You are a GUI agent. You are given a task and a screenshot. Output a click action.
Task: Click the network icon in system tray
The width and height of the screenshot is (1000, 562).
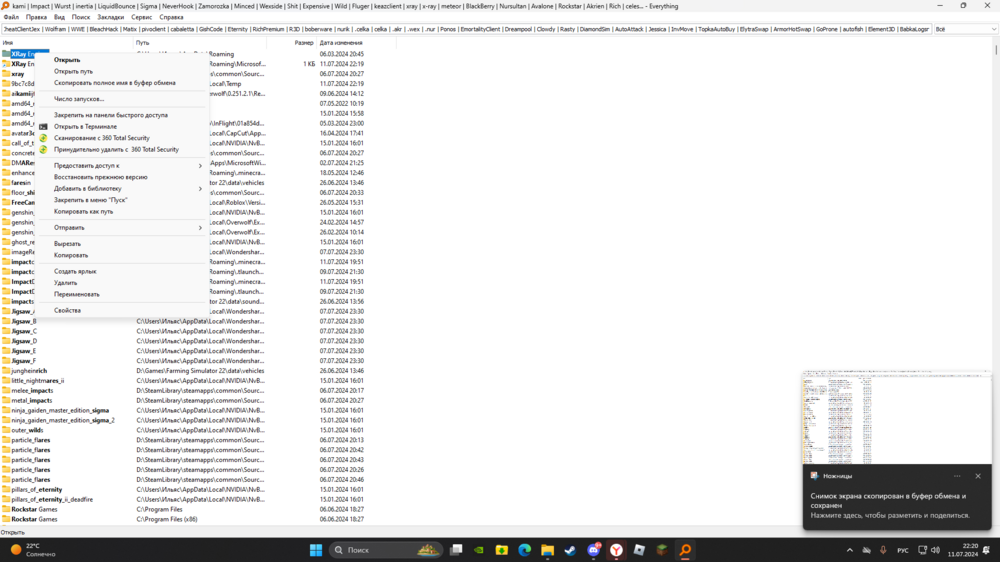(x=922, y=550)
